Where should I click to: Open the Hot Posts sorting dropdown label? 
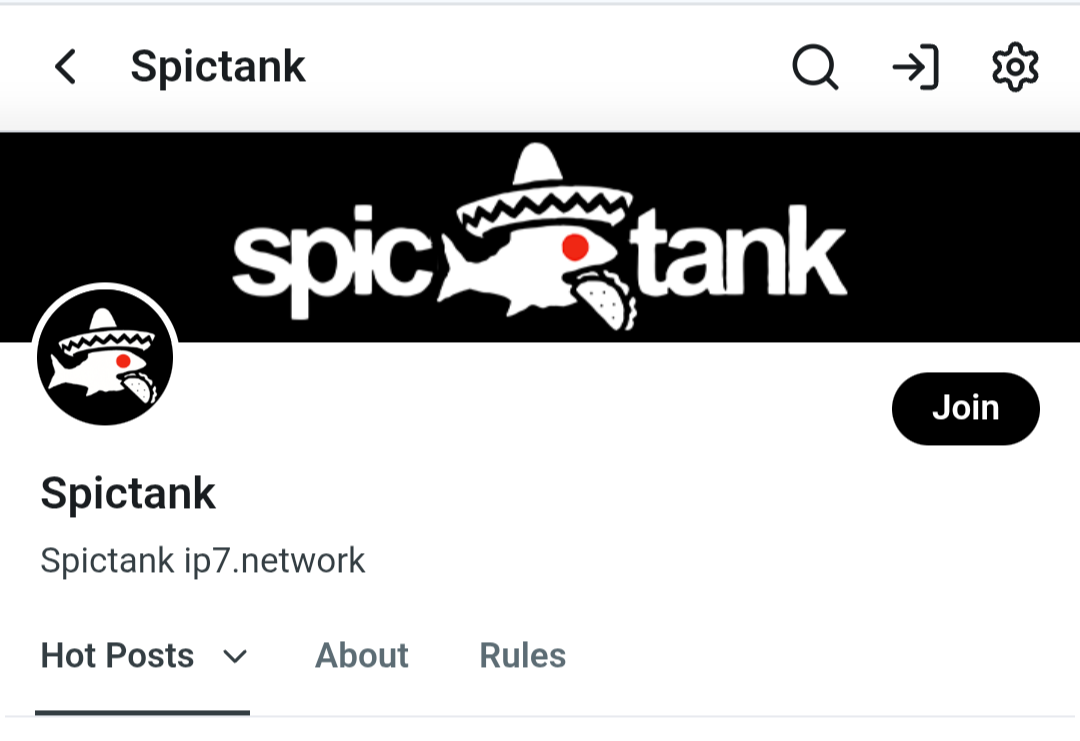pos(117,655)
